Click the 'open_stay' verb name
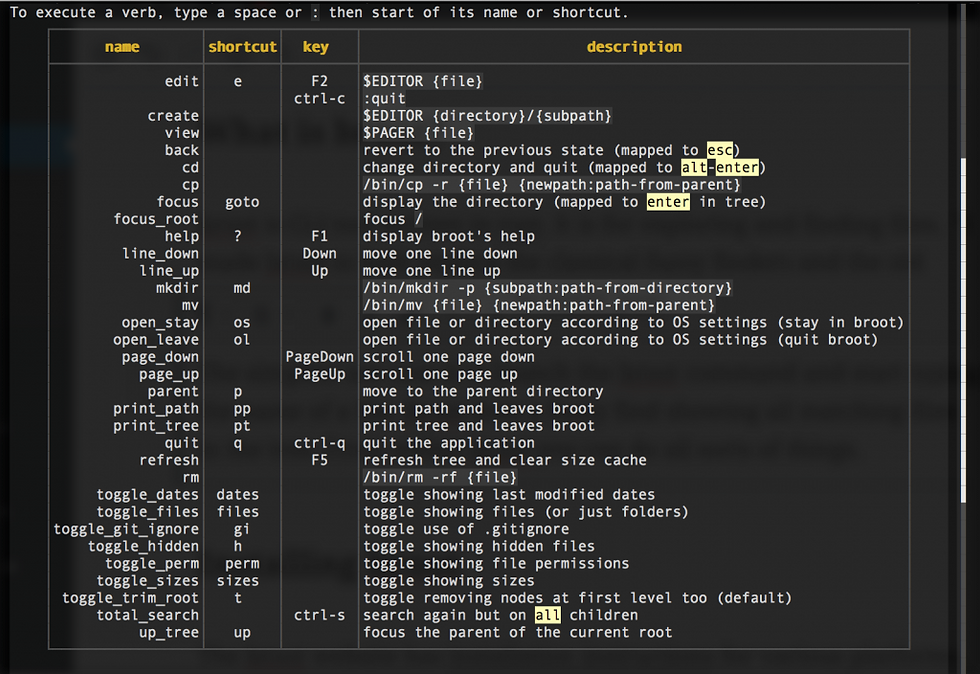This screenshot has width=980, height=674. pos(161,323)
